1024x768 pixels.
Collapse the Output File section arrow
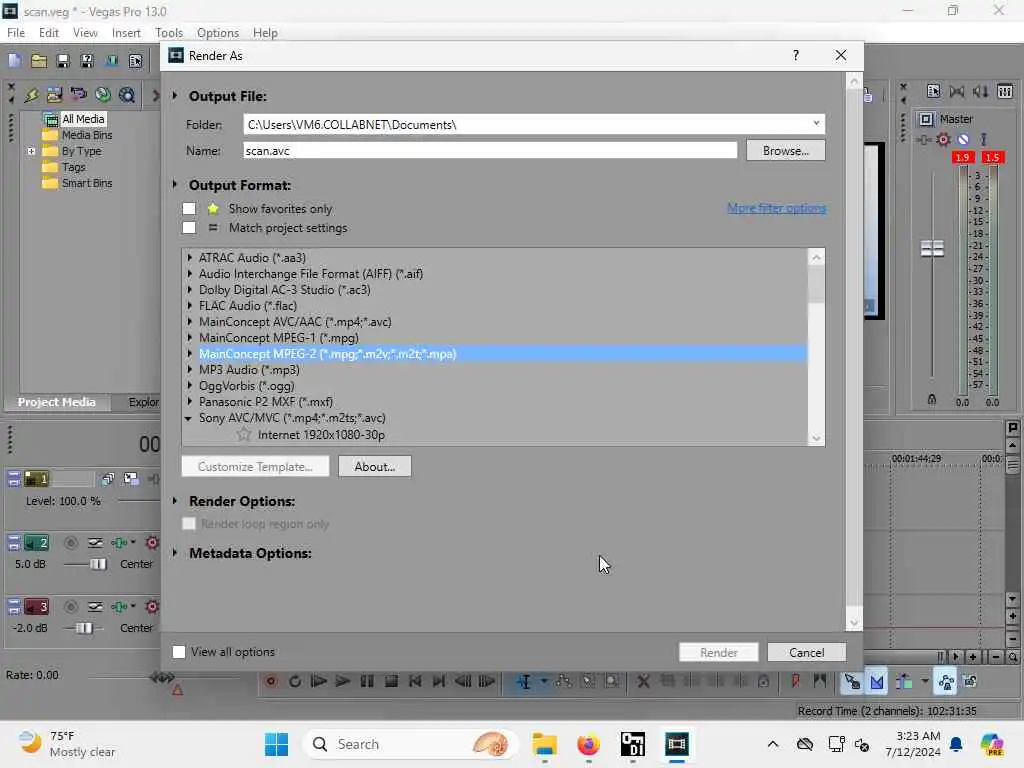coord(175,96)
